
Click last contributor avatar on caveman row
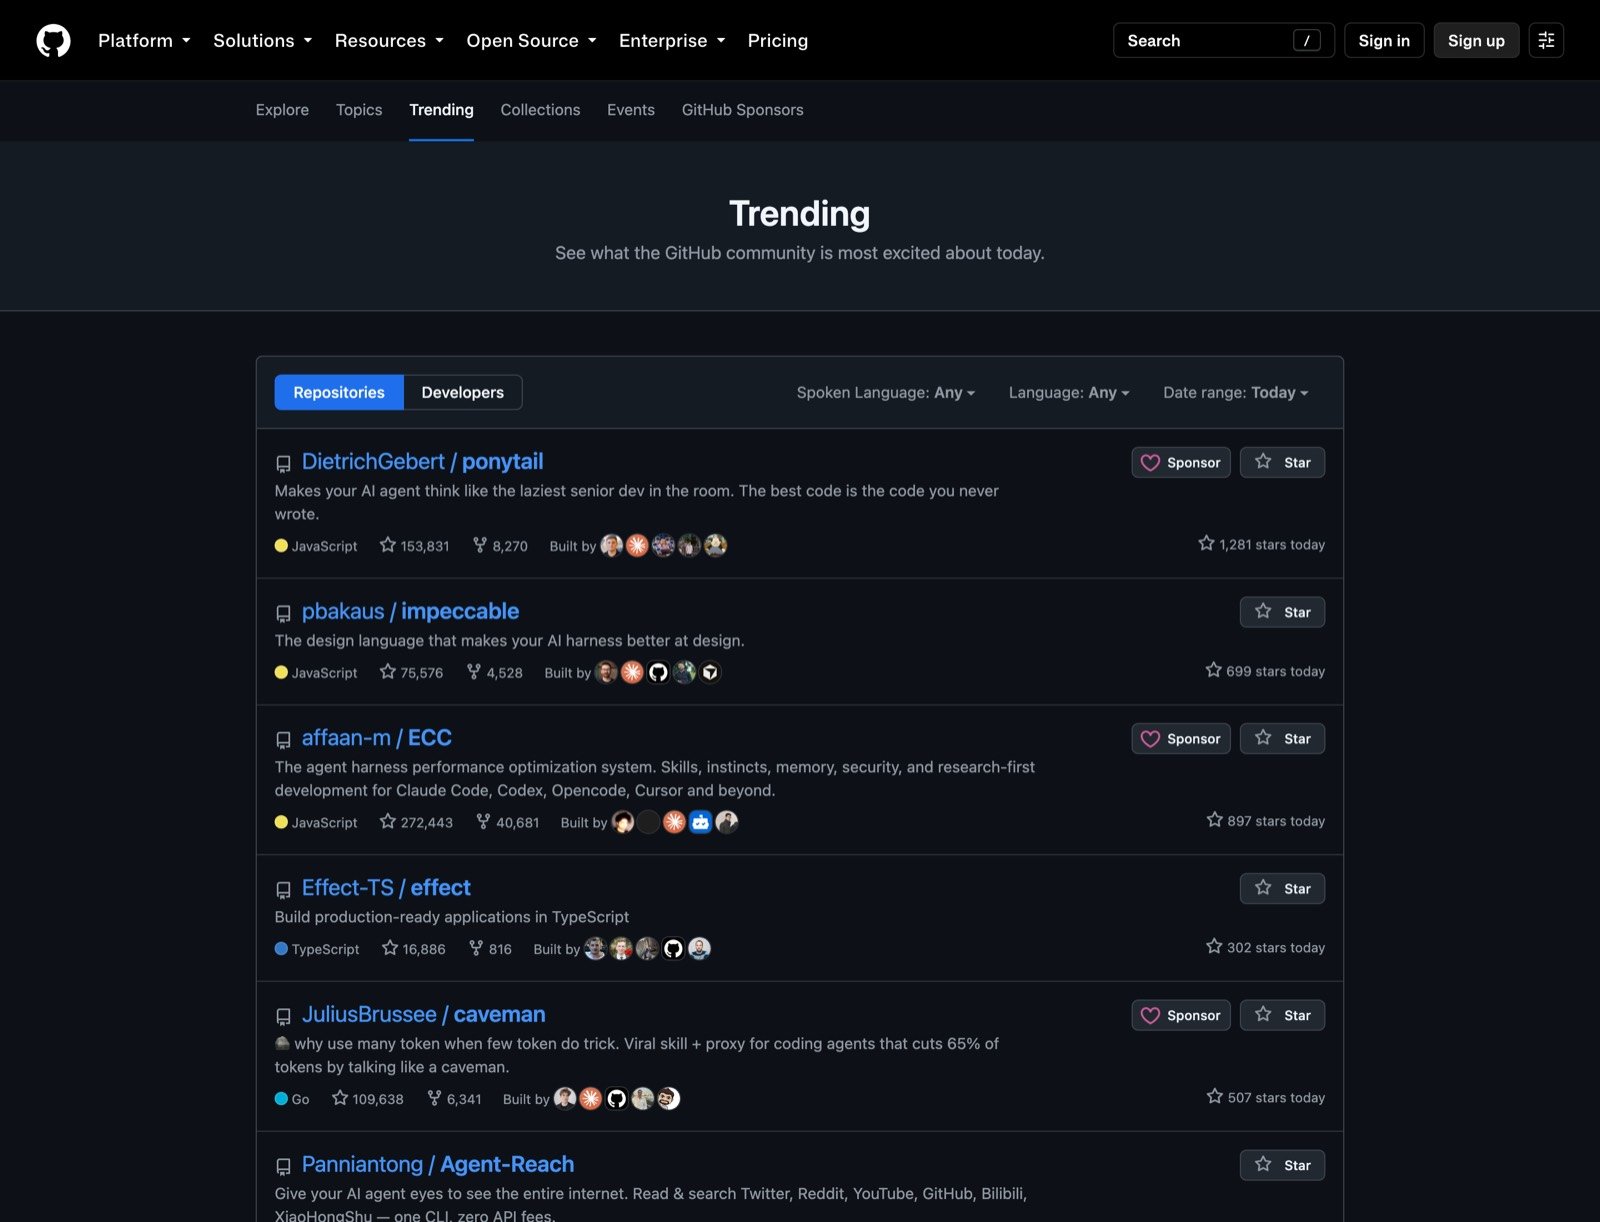tap(669, 1098)
